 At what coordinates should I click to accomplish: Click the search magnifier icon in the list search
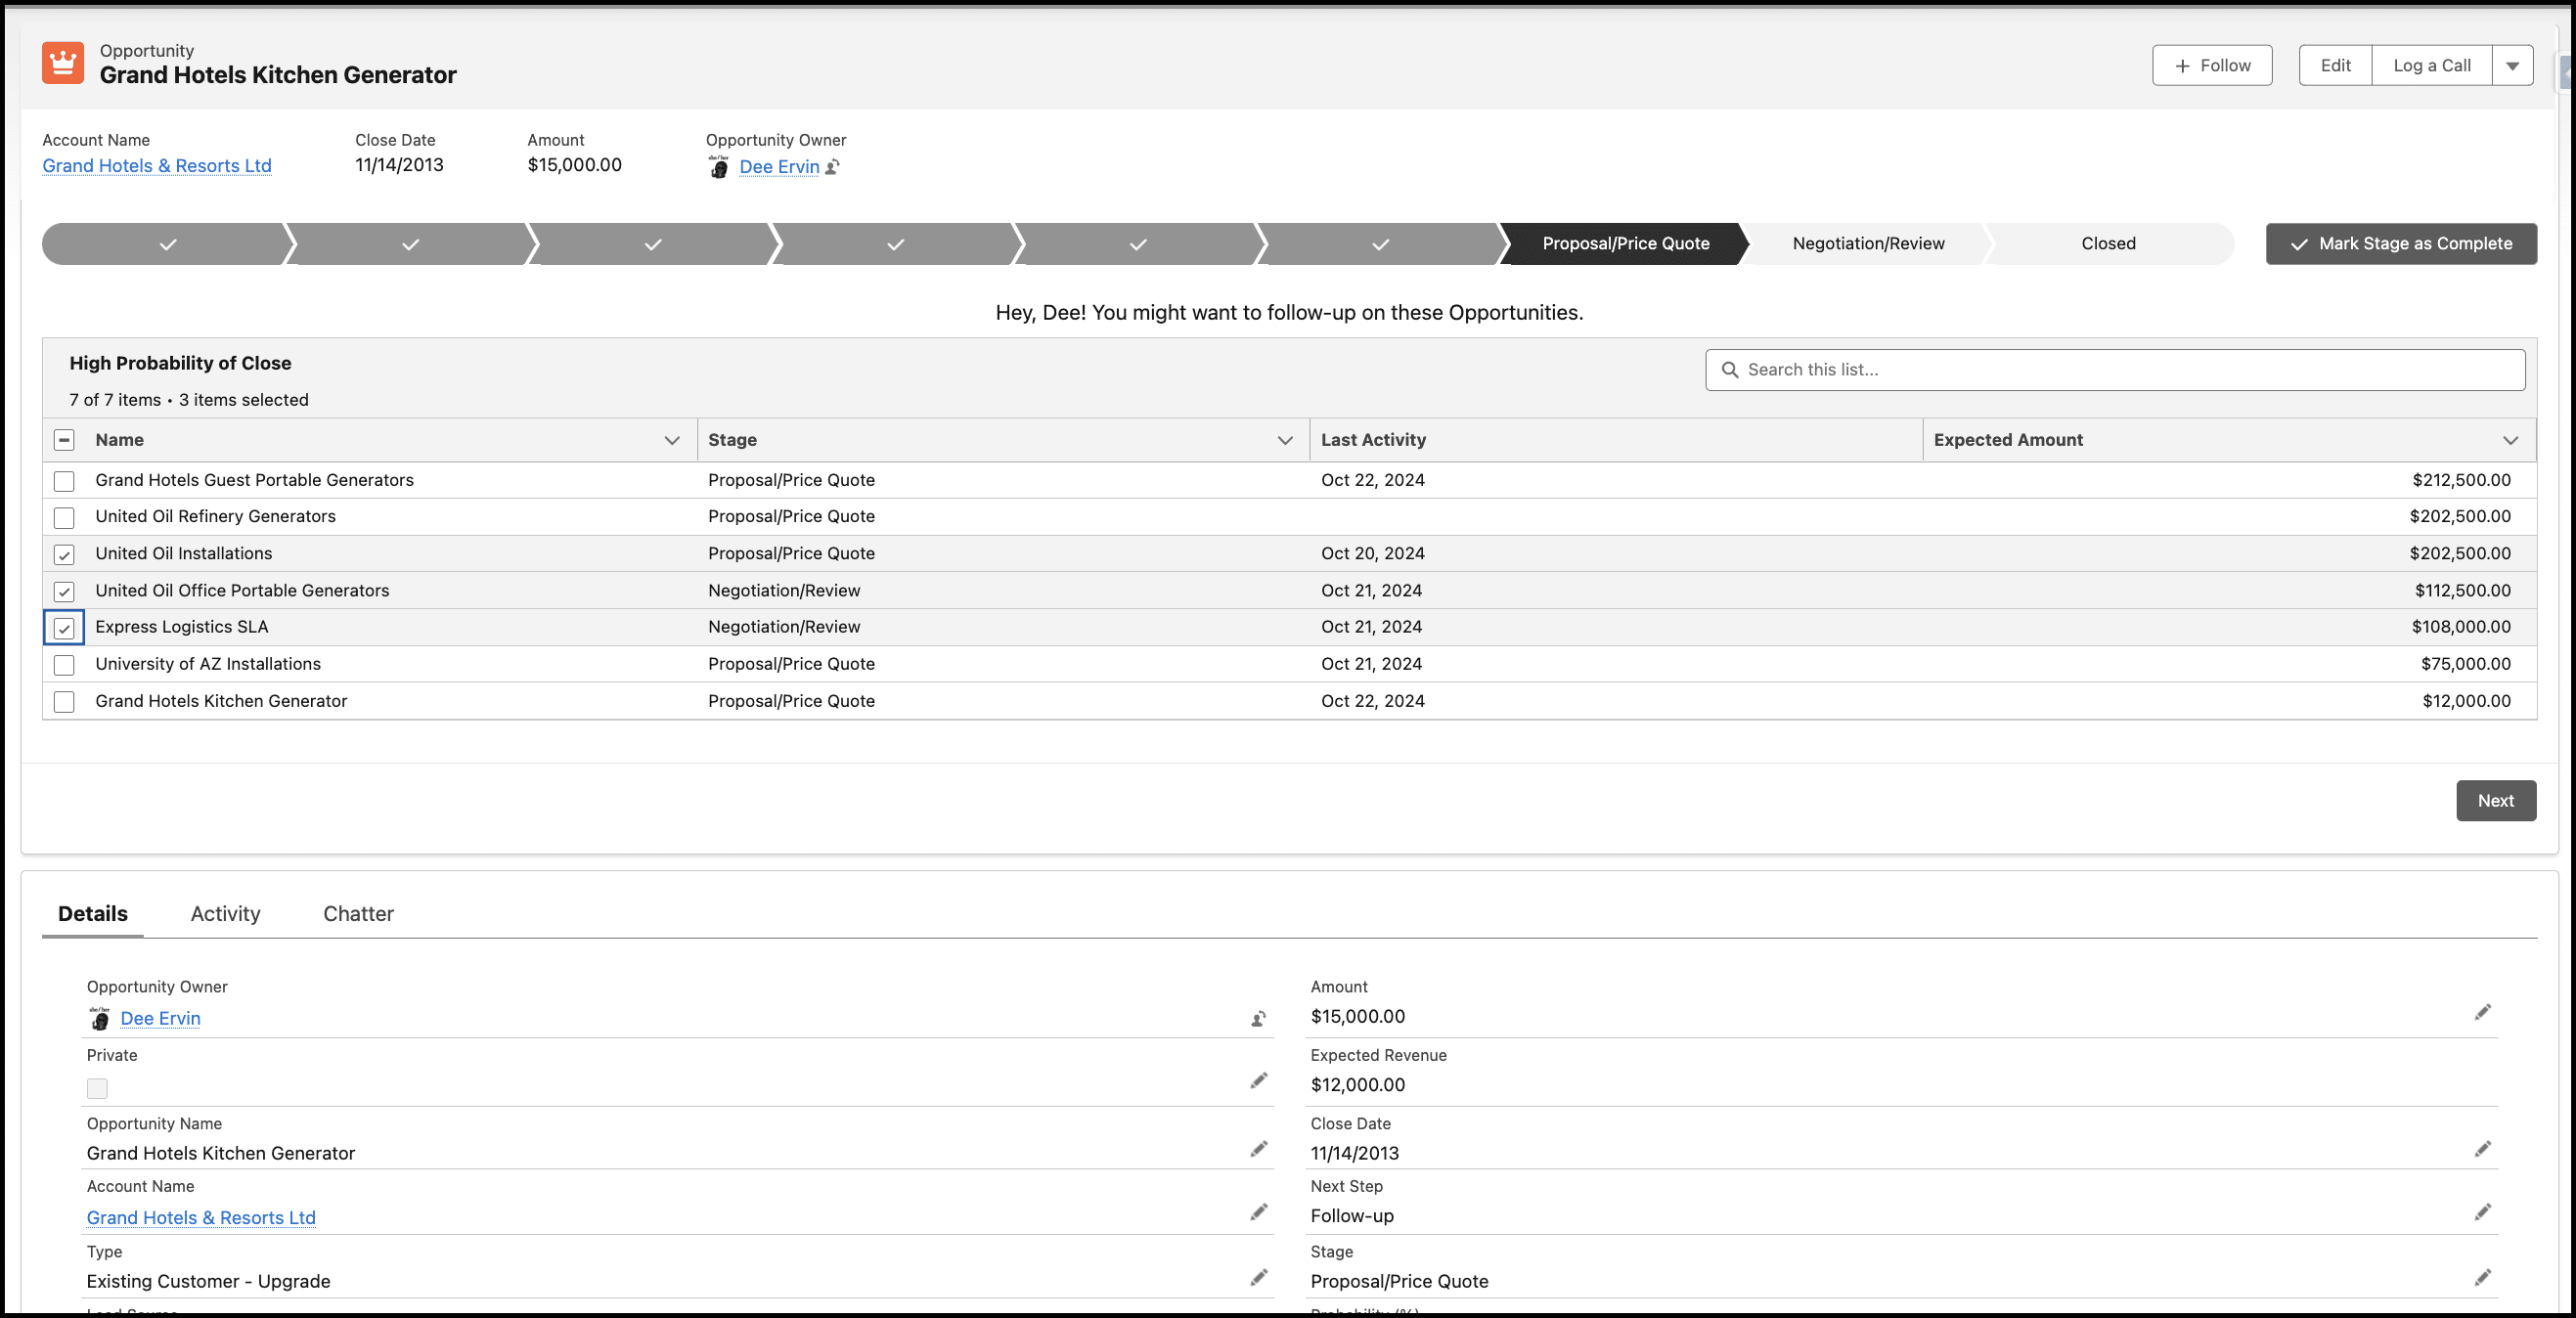[1729, 370]
